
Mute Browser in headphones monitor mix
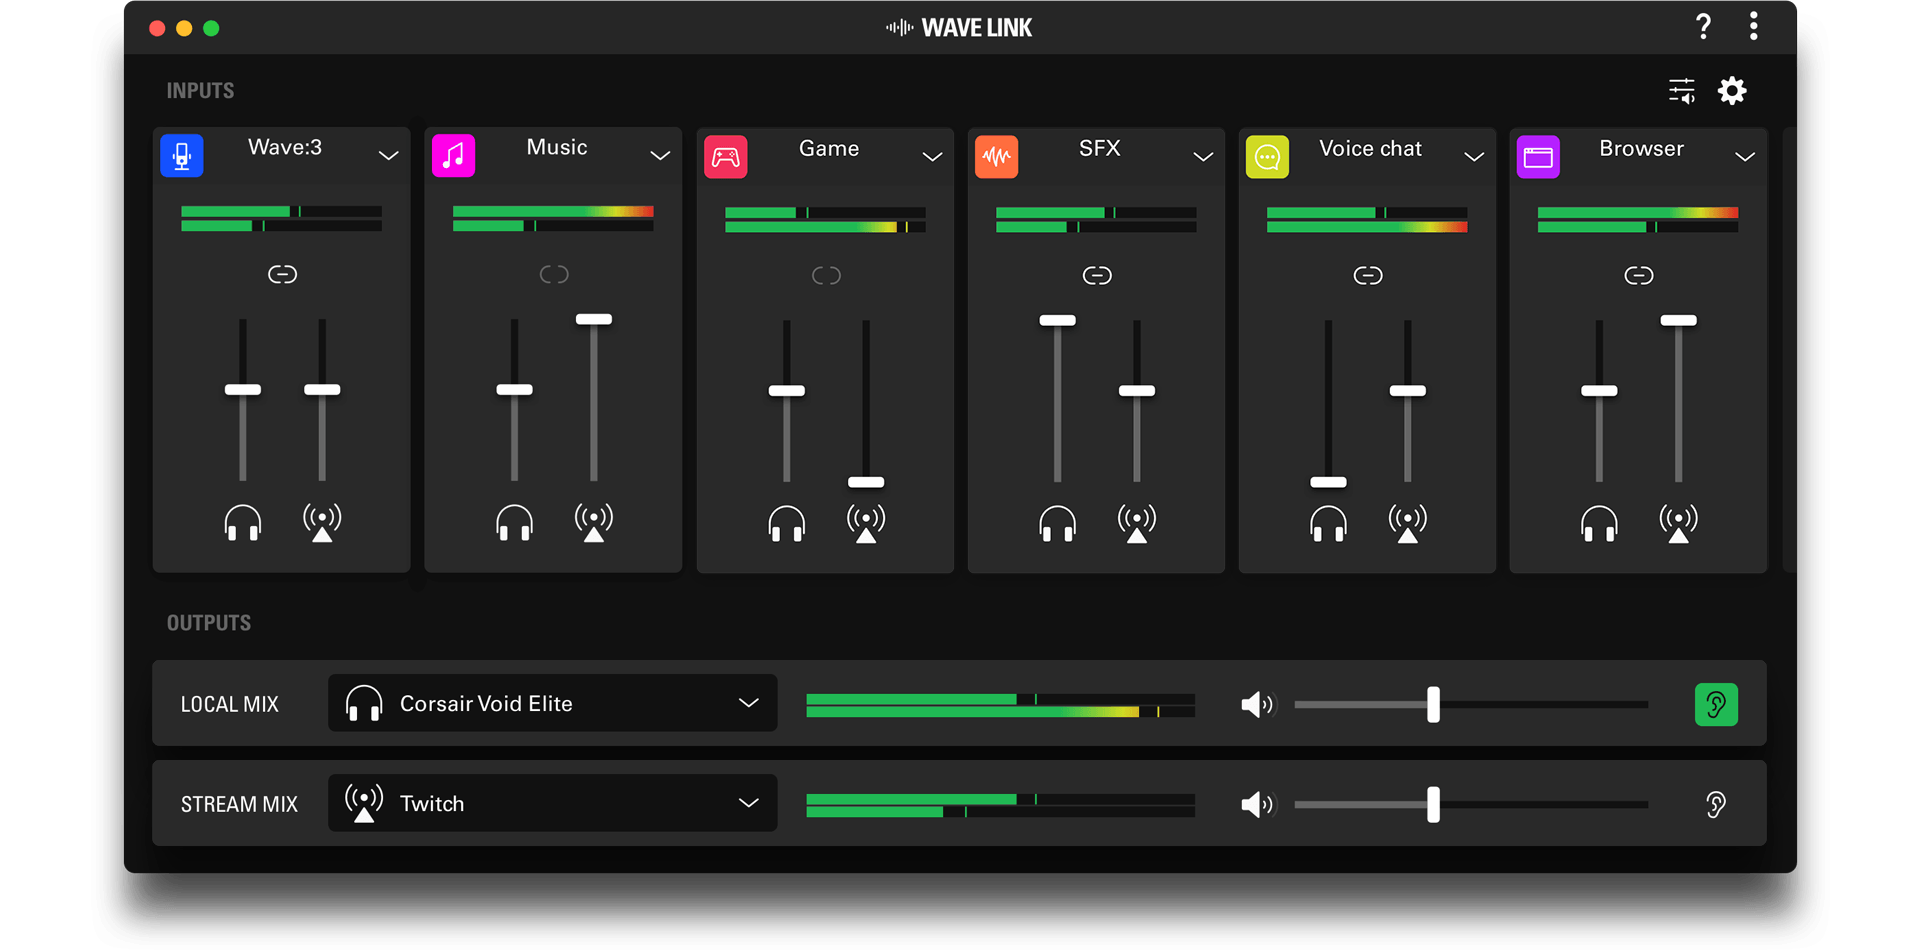click(1600, 523)
